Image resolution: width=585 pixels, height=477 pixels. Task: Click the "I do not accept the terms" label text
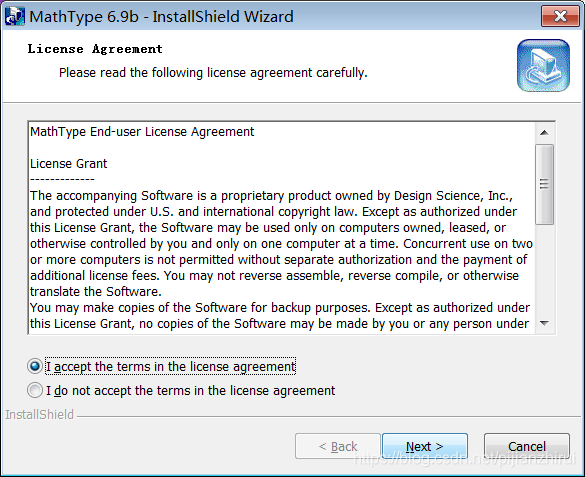coord(190,390)
